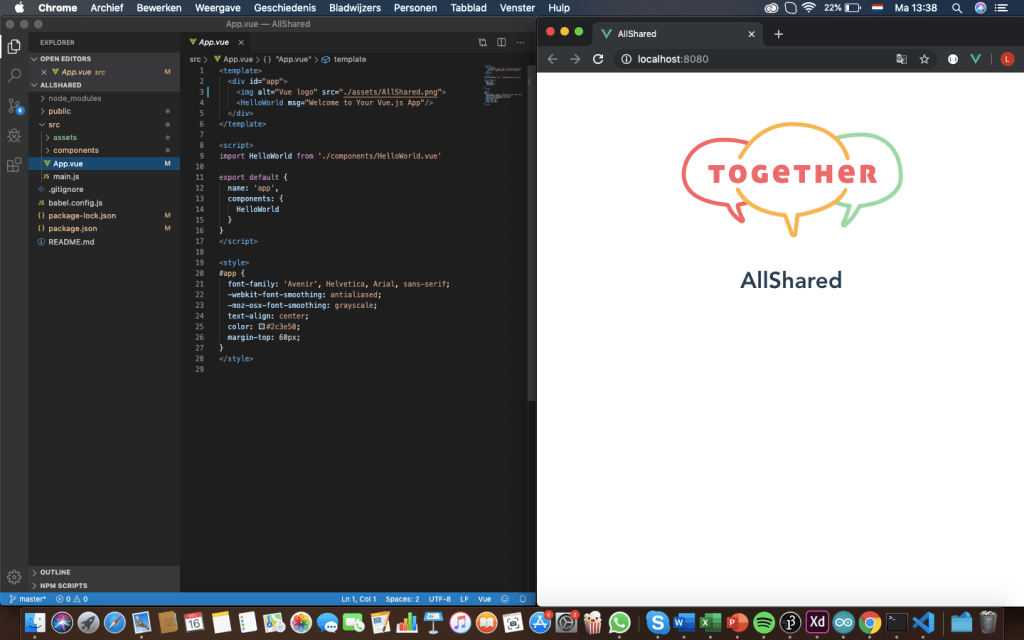The image size is (1024, 640).
Task: Open the Debug view bug icon
Action: click(14, 135)
